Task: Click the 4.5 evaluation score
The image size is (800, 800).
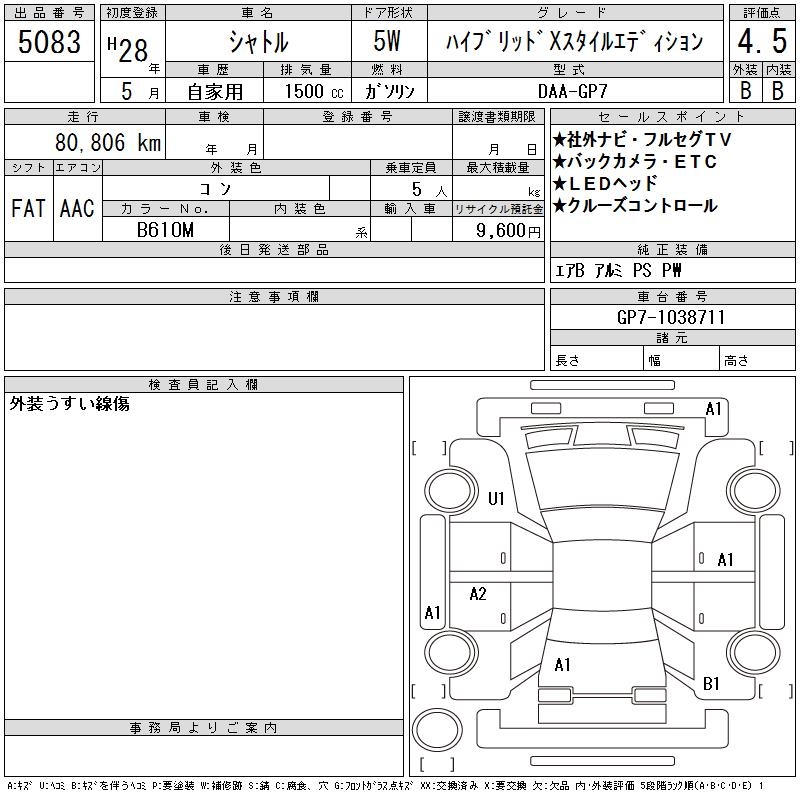Action: [762, 41]
